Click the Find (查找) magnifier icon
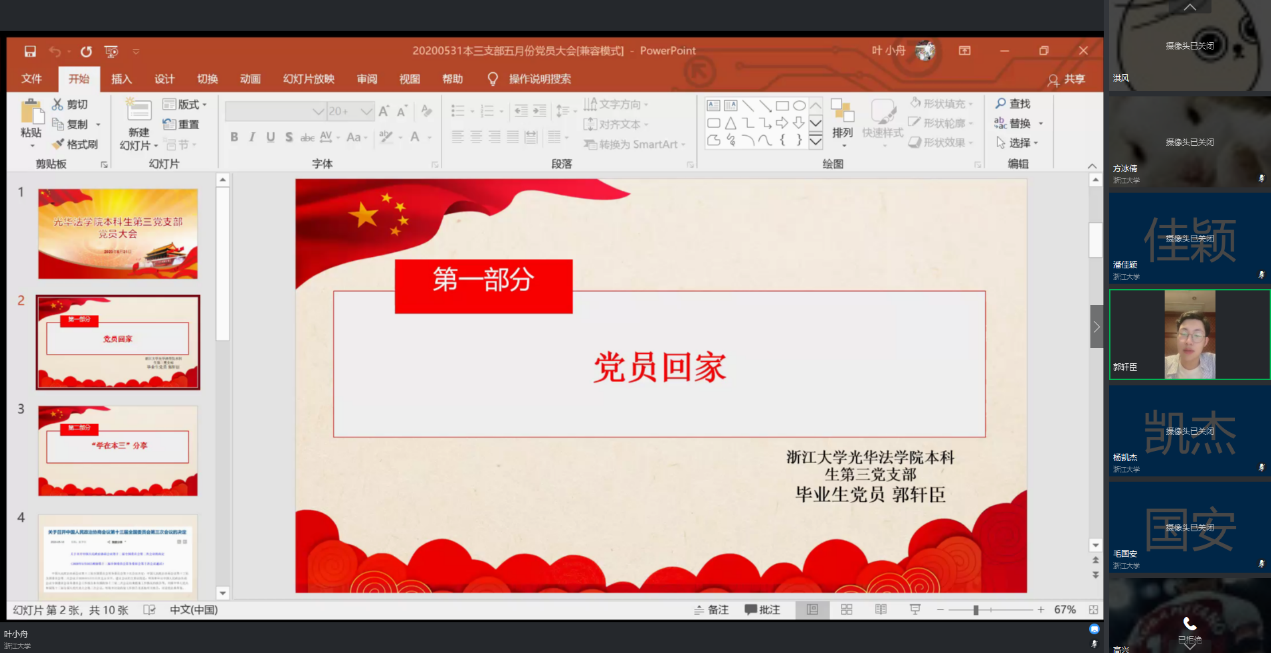The width and height of the screenshot is (1271, 653). [x=1000, y=104]
